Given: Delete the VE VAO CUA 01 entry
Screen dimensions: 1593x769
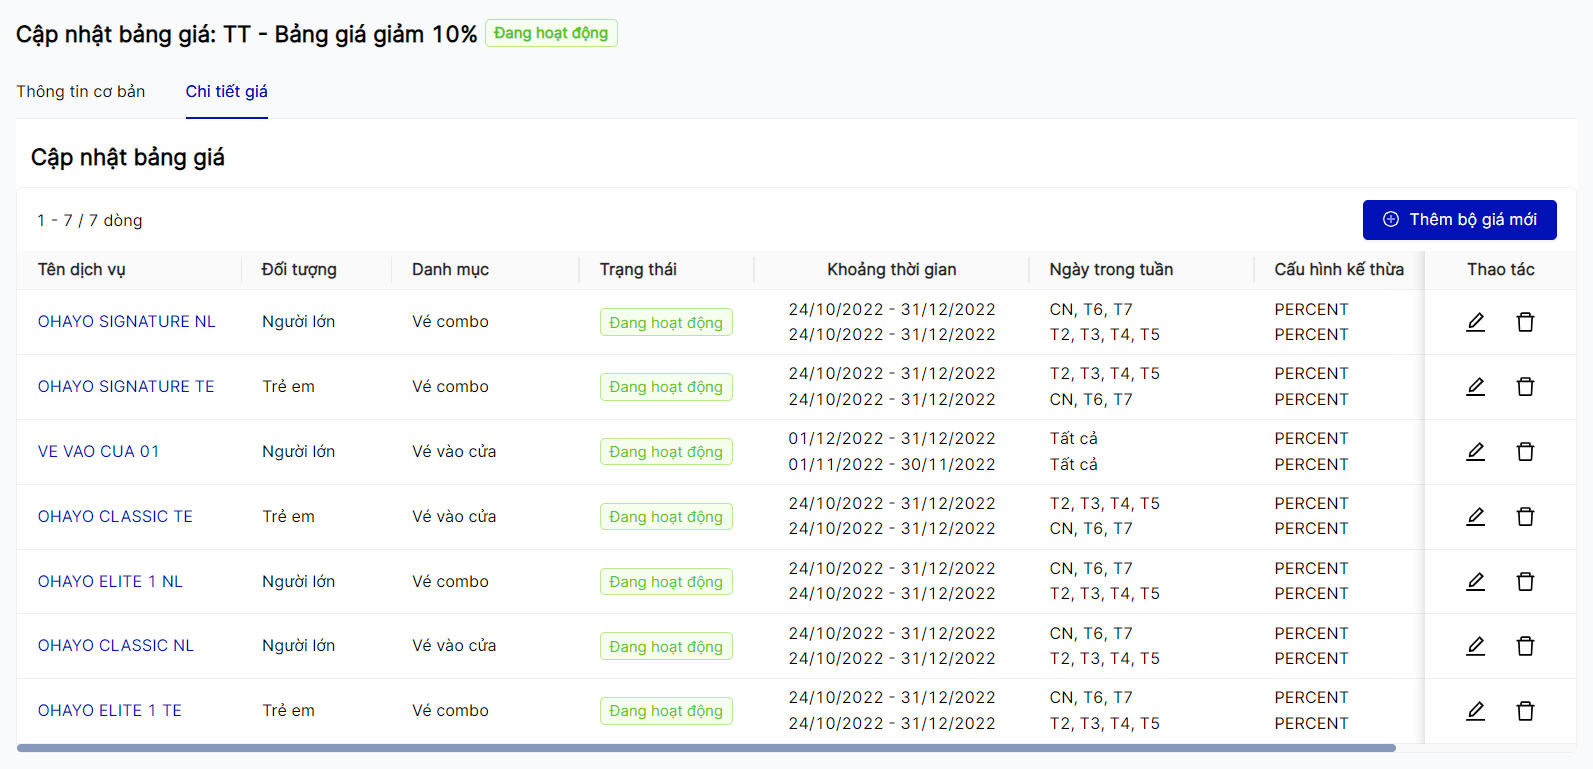Looking at the screenshot, I should tap(1525, 452).
